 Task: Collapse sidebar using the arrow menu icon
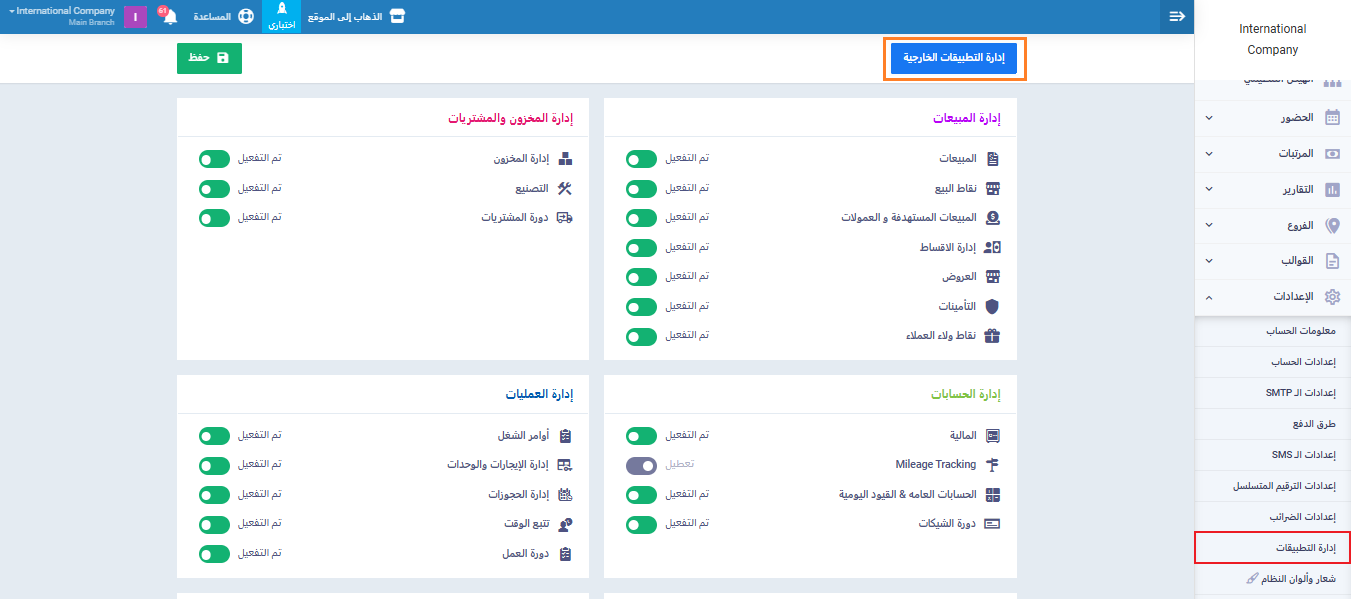coord(1177,17)
